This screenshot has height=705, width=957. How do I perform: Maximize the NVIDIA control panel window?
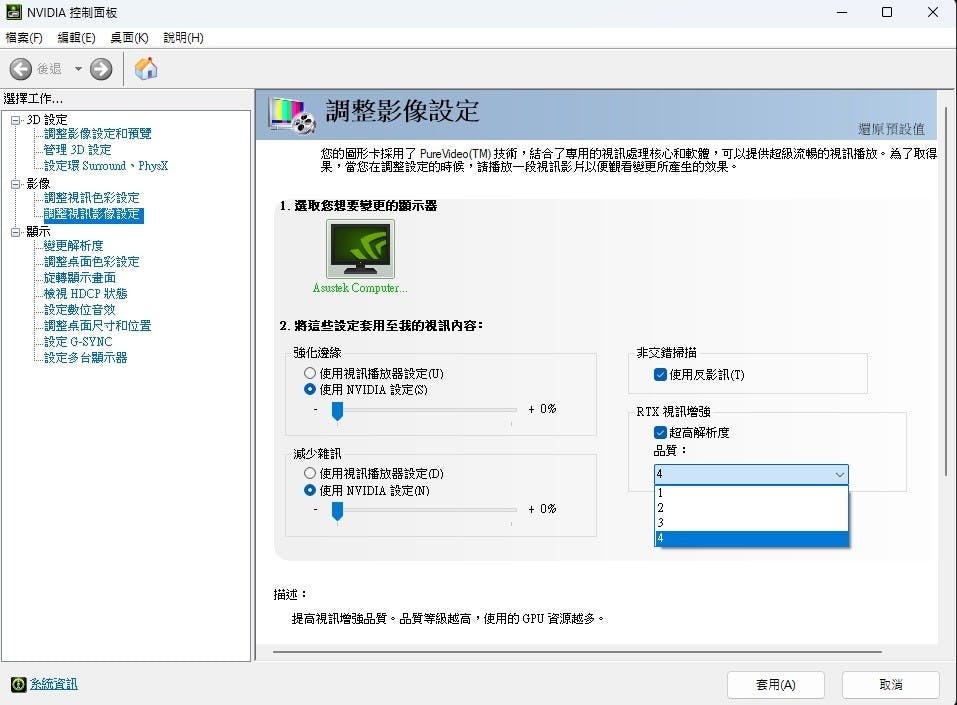pyautogui.click(x=887, y=12)
